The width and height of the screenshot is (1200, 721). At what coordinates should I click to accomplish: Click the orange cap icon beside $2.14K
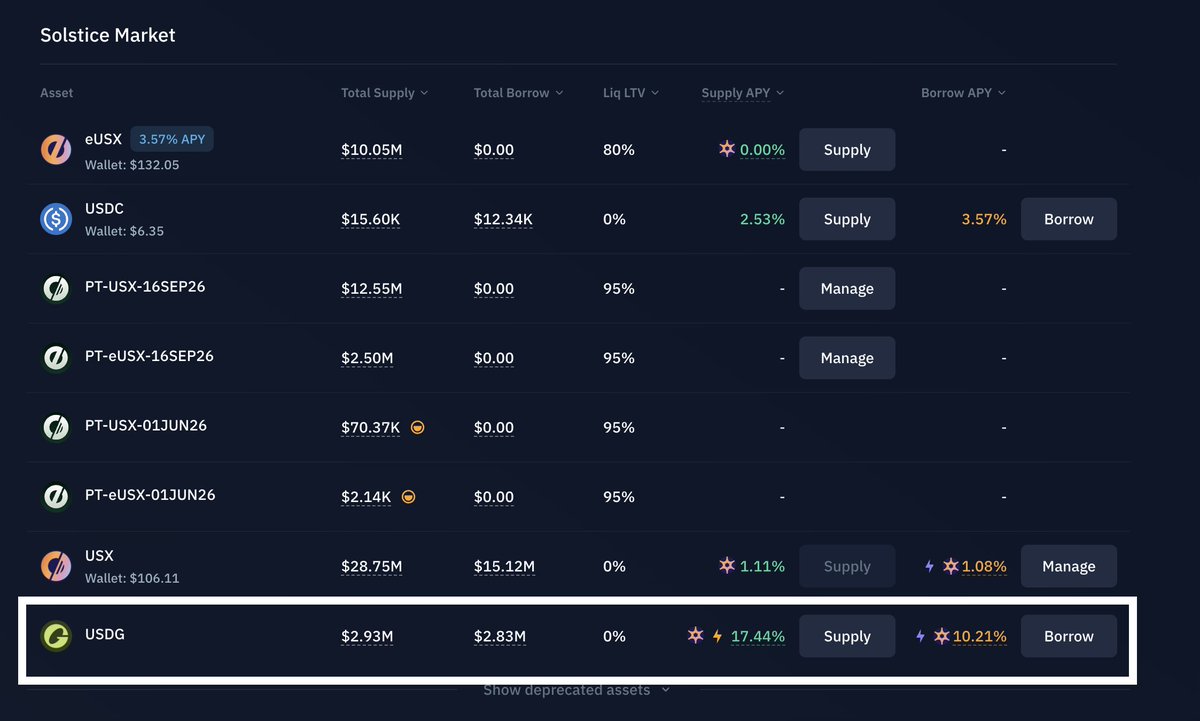[408, 497]
